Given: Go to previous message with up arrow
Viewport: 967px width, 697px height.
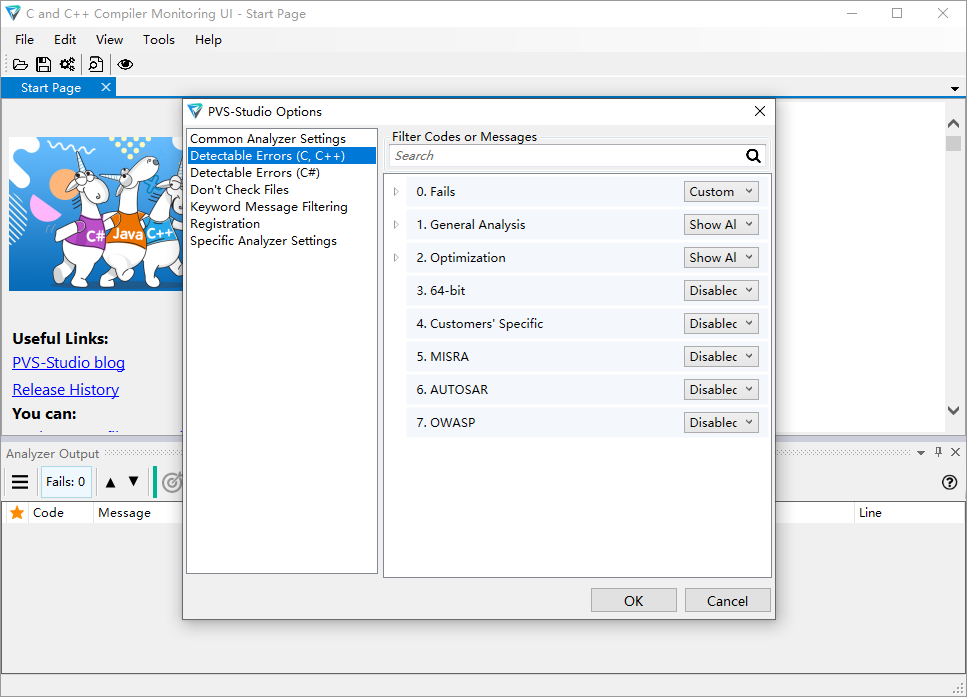Looking at the screenshot, I should click(x=110, y=482).
